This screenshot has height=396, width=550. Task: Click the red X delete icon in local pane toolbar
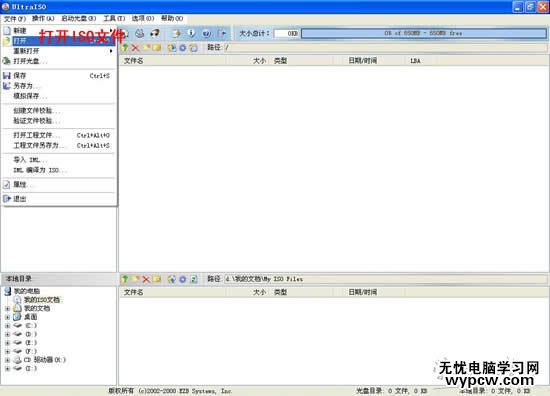[x=146, y=279]
